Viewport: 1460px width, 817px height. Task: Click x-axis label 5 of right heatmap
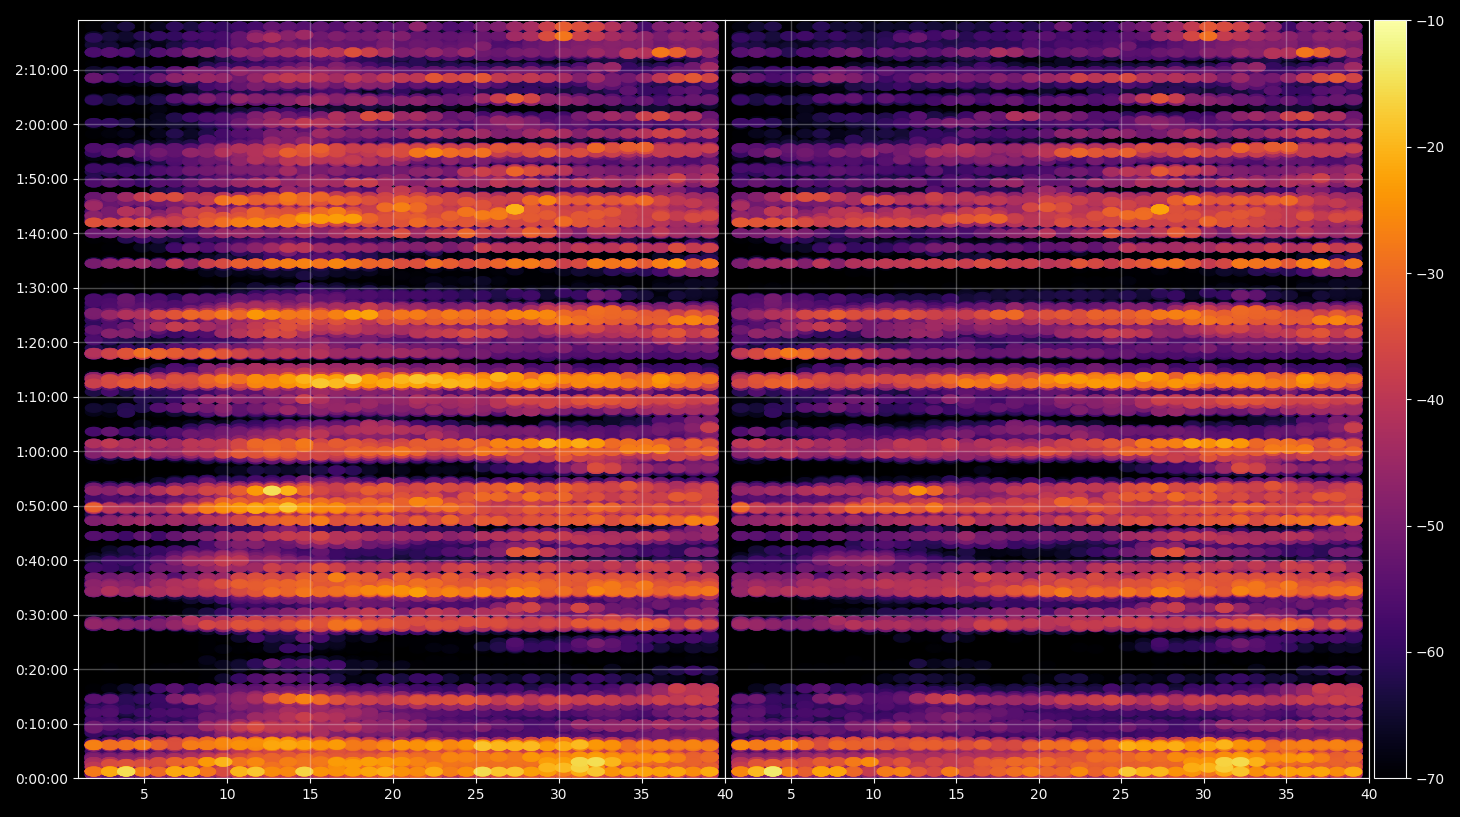pos(791,795)
